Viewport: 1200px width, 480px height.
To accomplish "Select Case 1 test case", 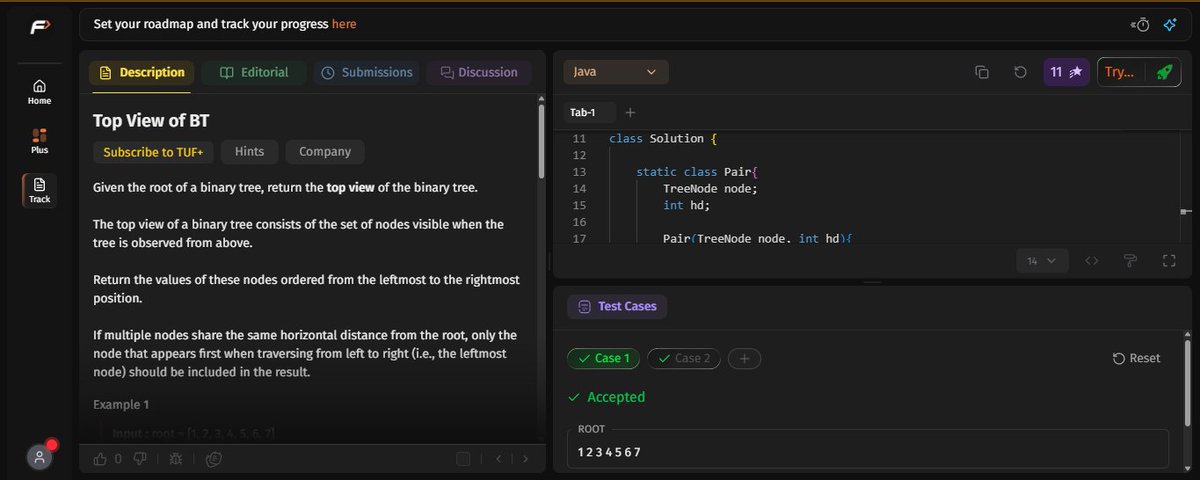I will (603, 358).
